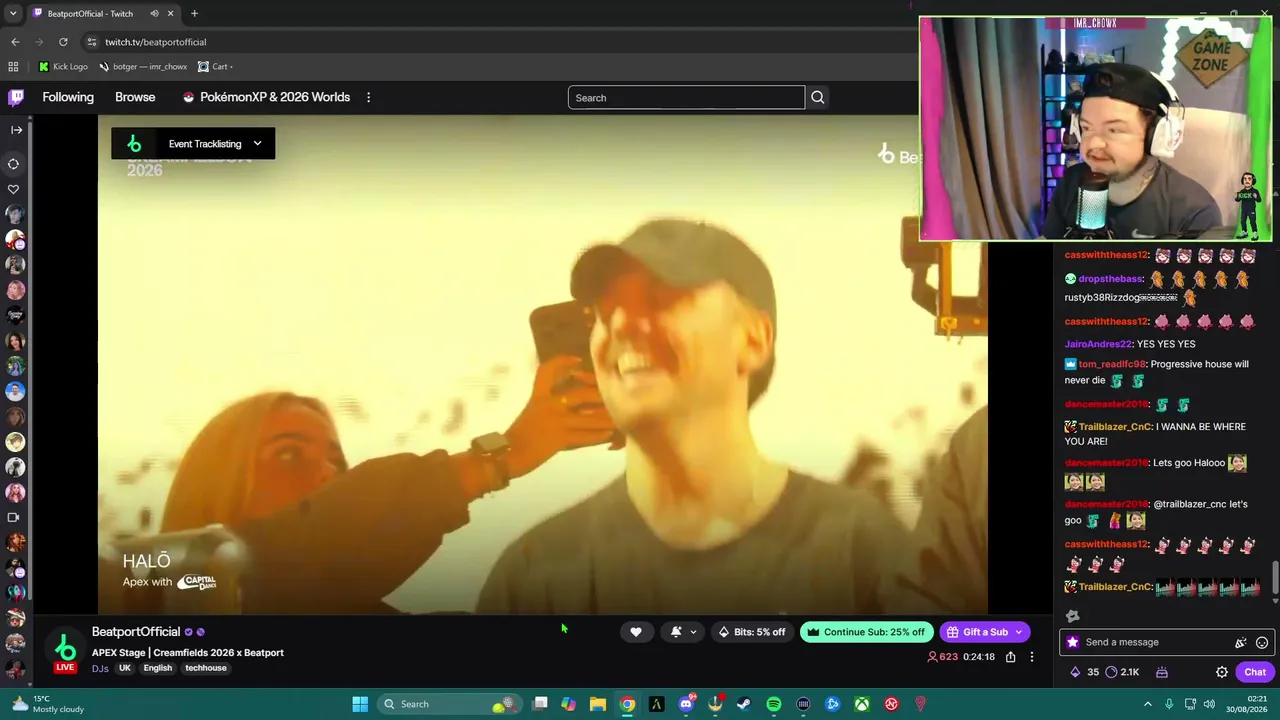The image size is (1280, 720).
Task: Click the address bar URL
Action: coord(155,42)
